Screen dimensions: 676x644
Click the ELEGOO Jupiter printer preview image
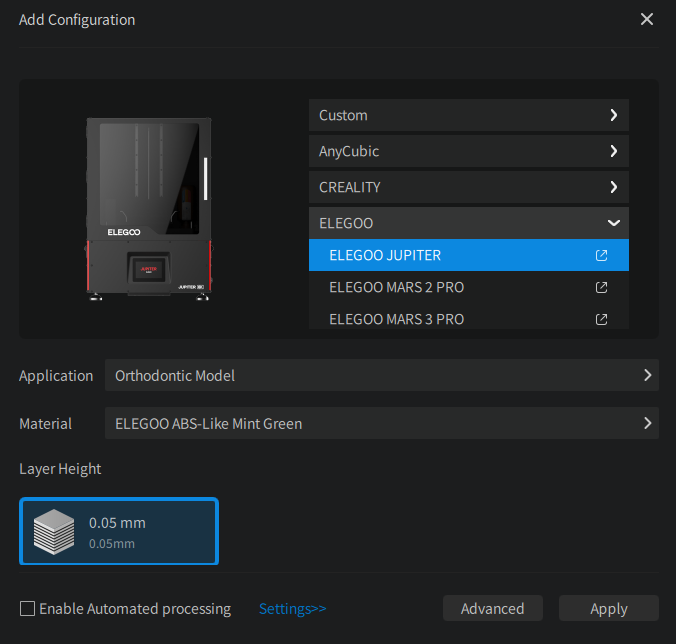click(x=148, y=208)
